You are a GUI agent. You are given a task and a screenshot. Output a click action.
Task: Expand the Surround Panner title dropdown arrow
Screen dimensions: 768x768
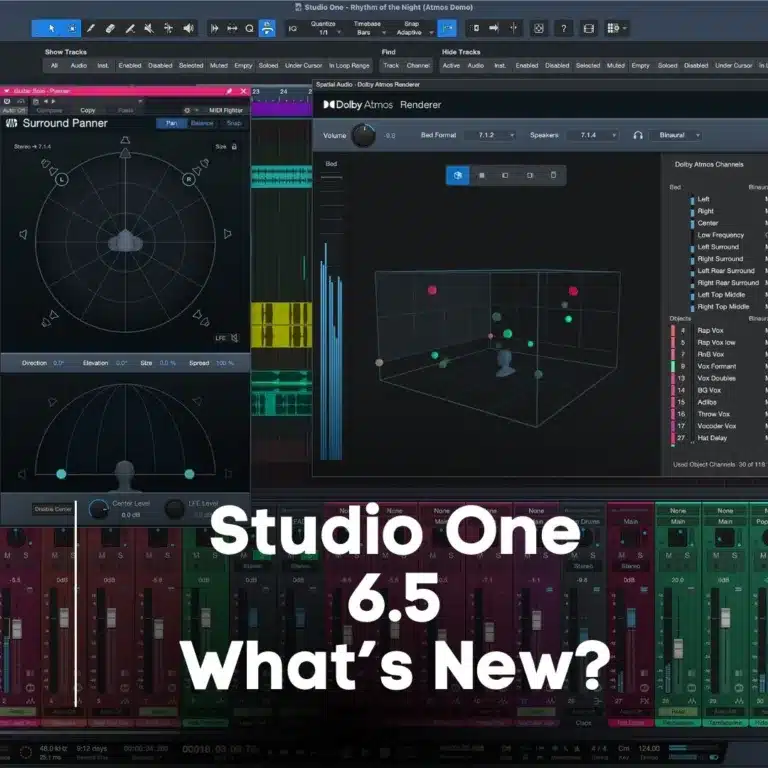point(6,91)
